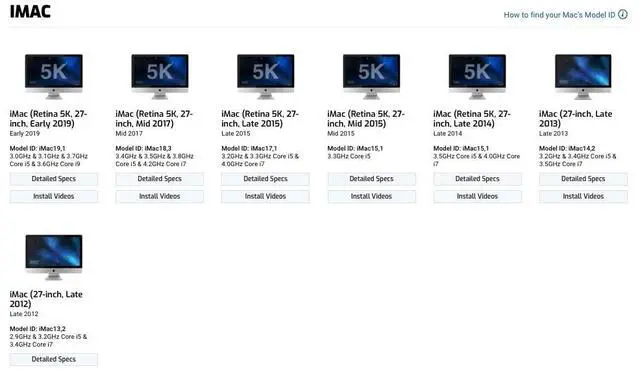Show Detailed Specs for iMac Late 2015

tap(265, 179)
